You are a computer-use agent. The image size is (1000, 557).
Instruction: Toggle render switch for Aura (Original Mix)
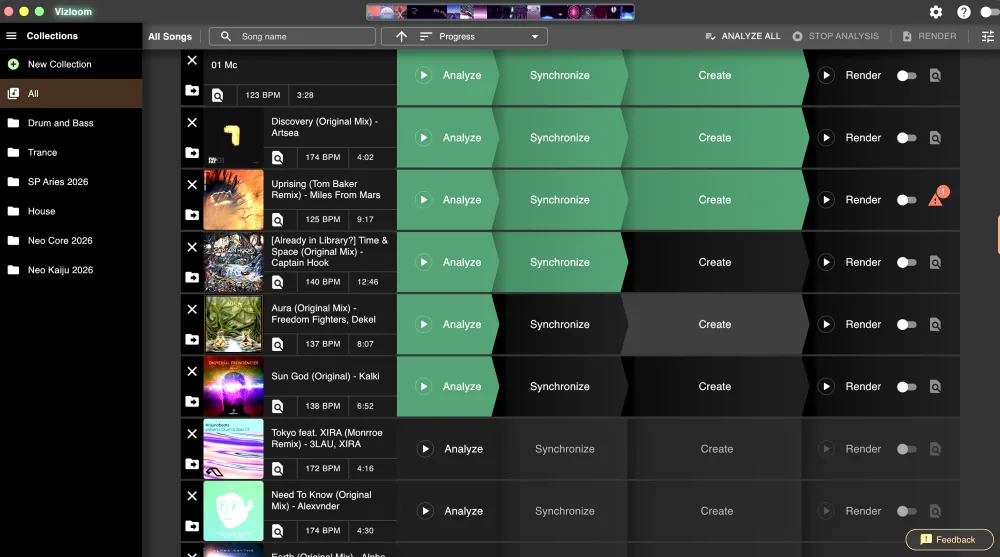tap(906, 324)
